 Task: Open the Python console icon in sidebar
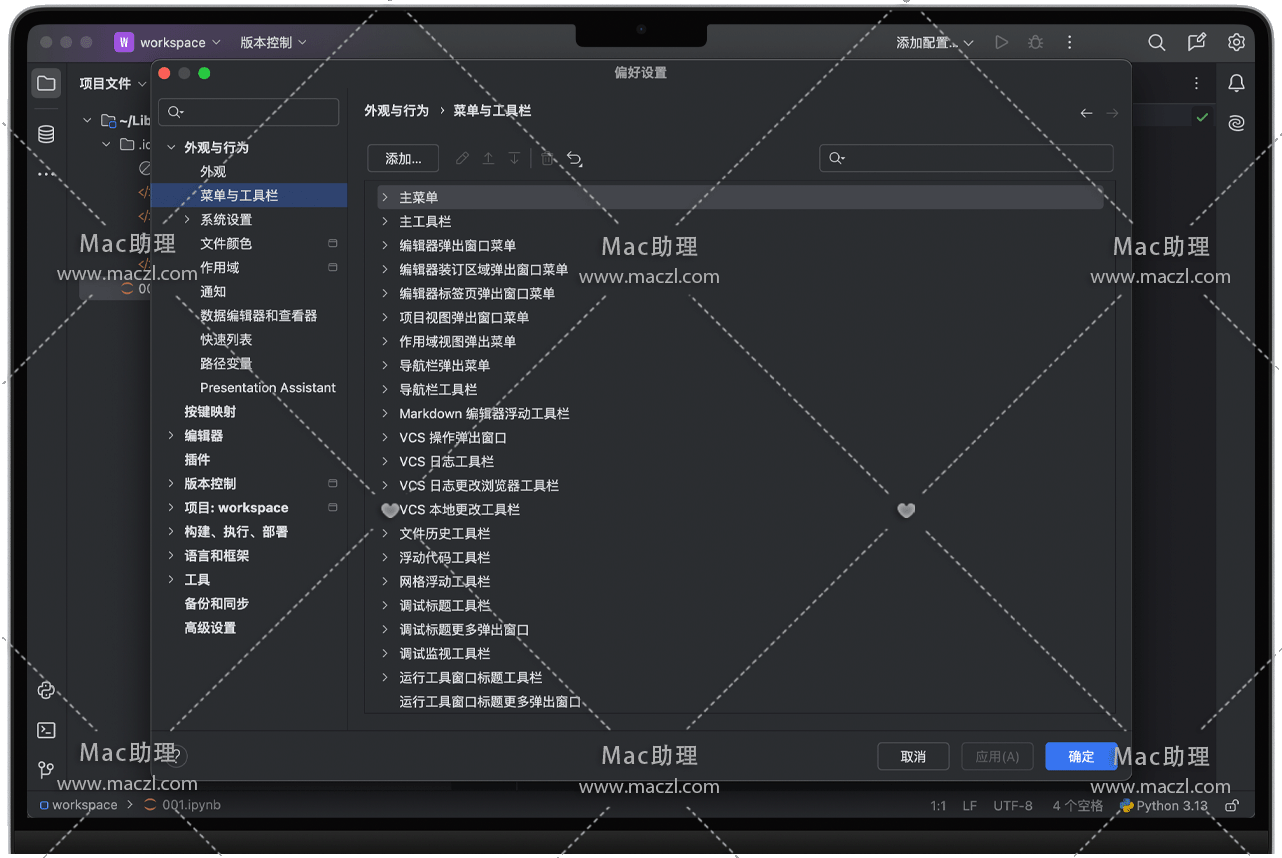coord(46,690)
